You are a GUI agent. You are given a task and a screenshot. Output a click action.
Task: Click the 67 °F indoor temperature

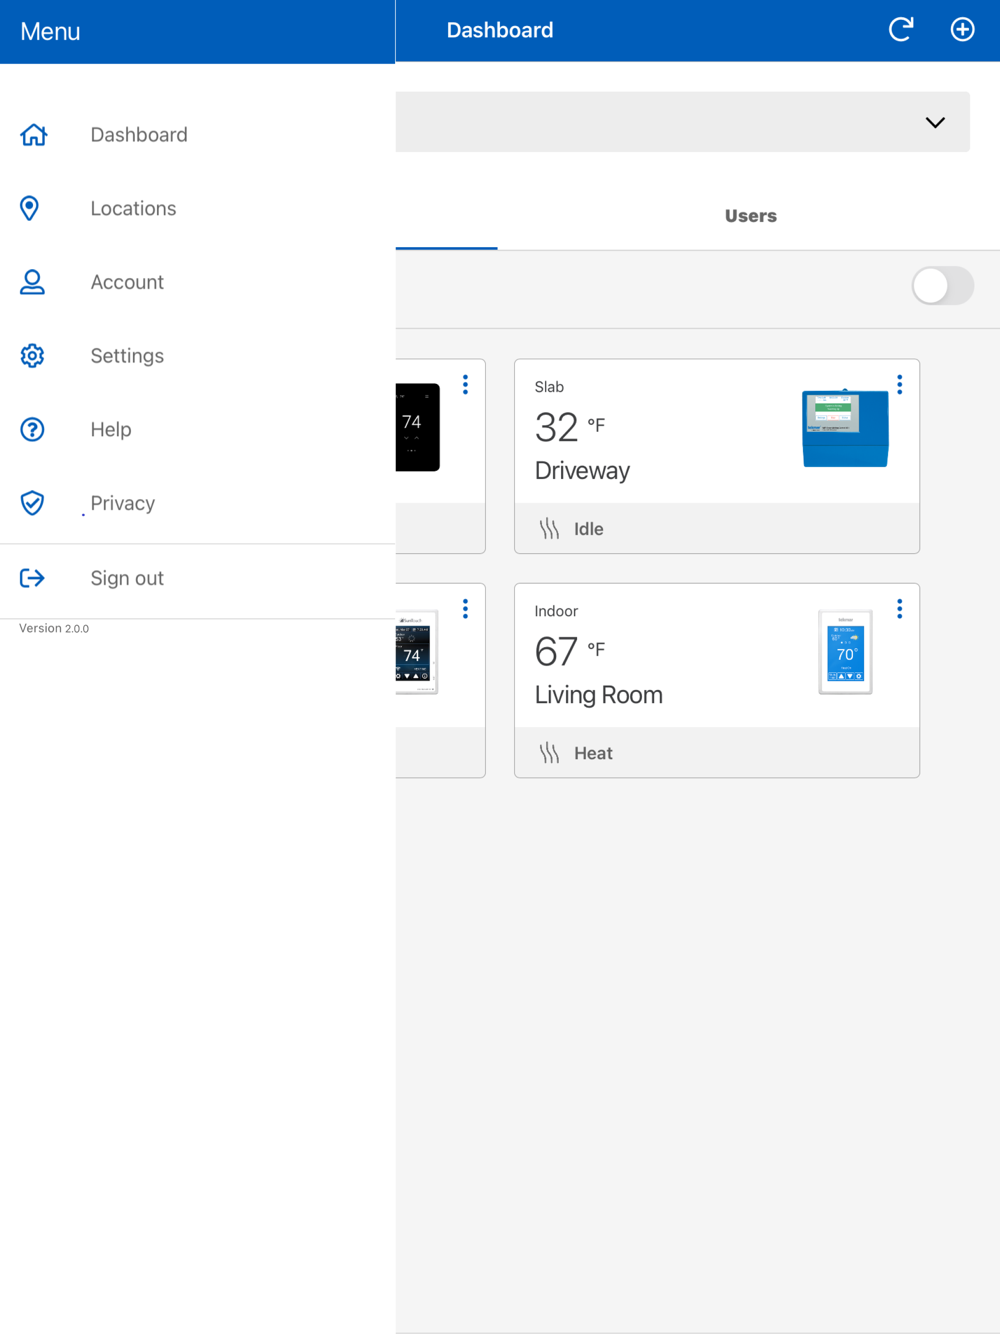[x=570, y=652]
